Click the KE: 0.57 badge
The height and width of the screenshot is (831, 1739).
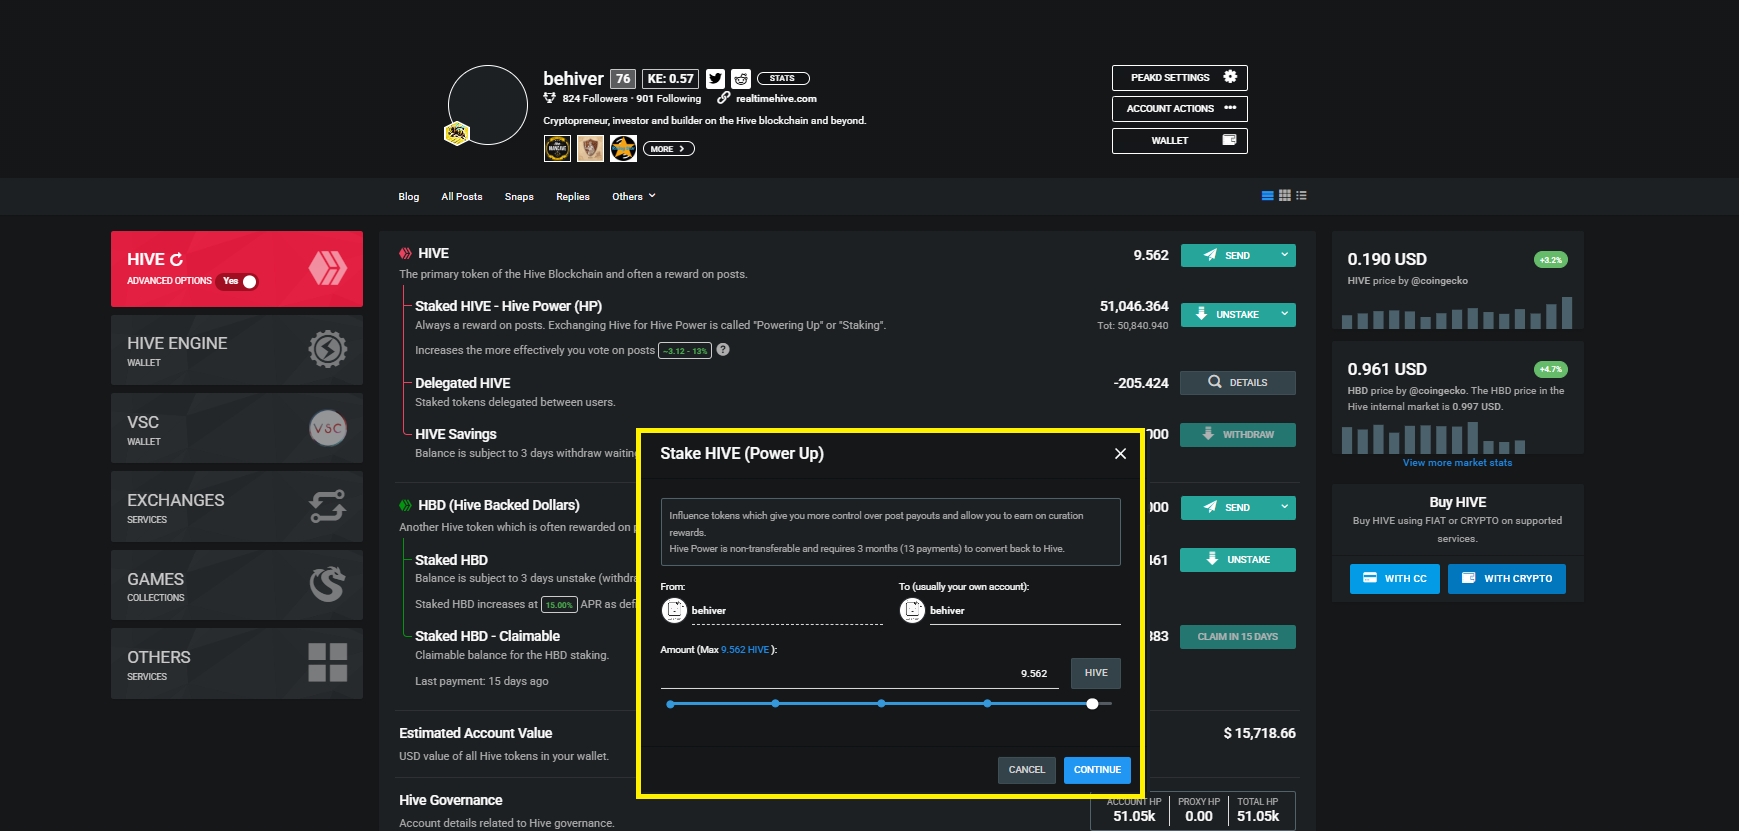tap(670, 79)
